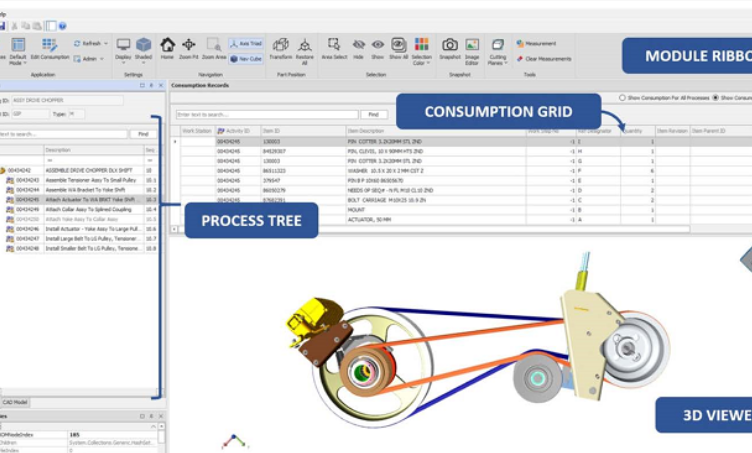Toggle the Nav Cube display
752x453 pixels.
pos(246,59)
